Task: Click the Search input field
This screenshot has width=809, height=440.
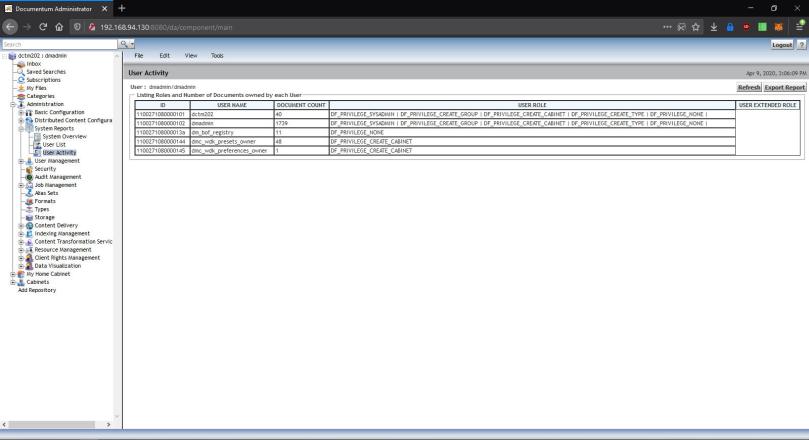Action: (58, 45)
